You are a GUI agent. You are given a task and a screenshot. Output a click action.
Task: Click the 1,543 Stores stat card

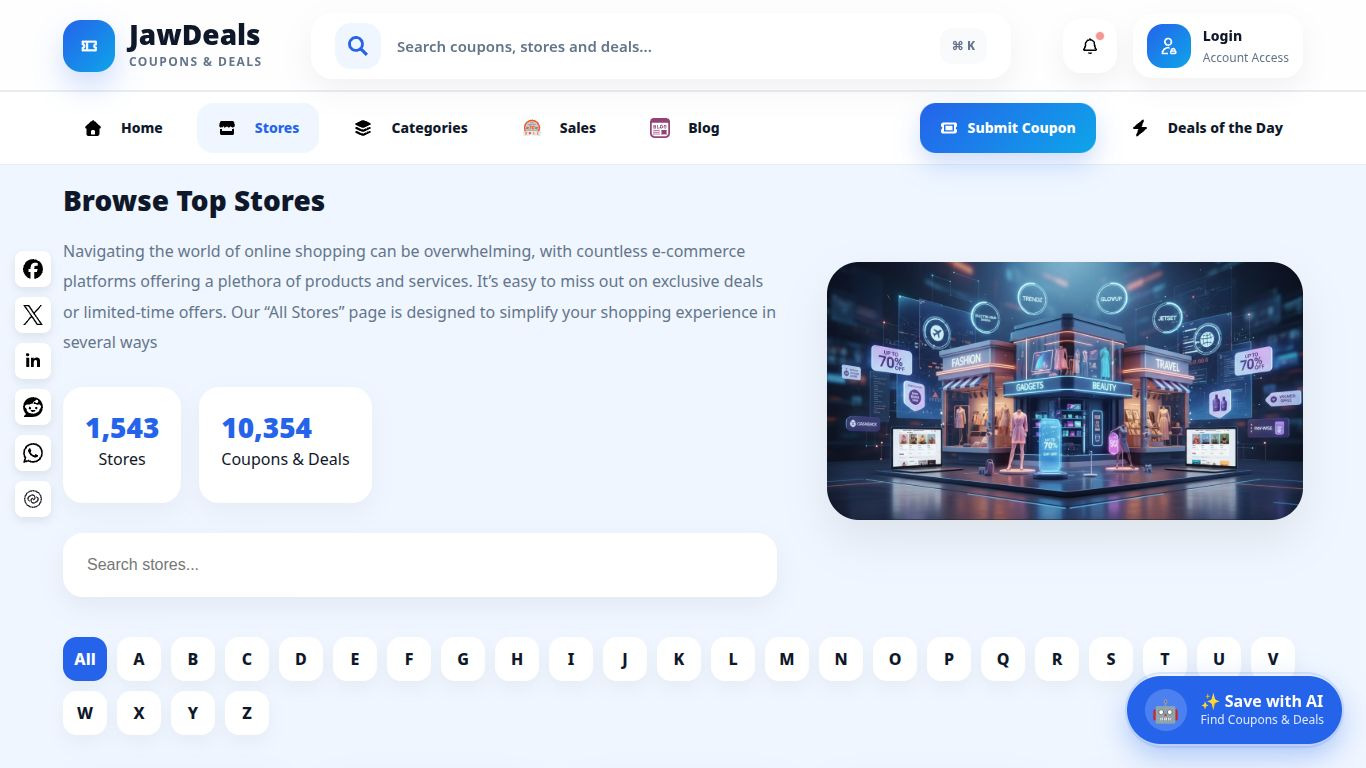click(122, 445)
